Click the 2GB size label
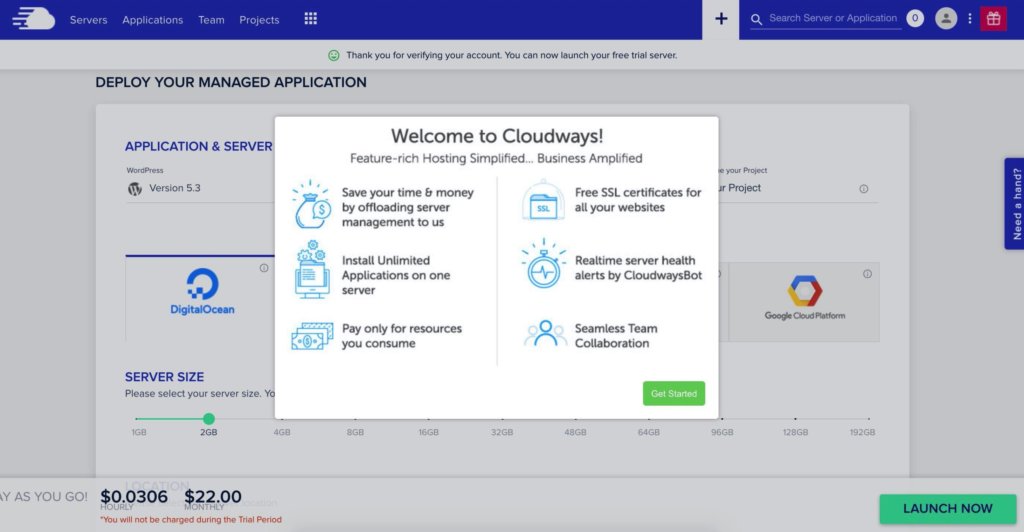1024x532 pixels. coord(208,432)
